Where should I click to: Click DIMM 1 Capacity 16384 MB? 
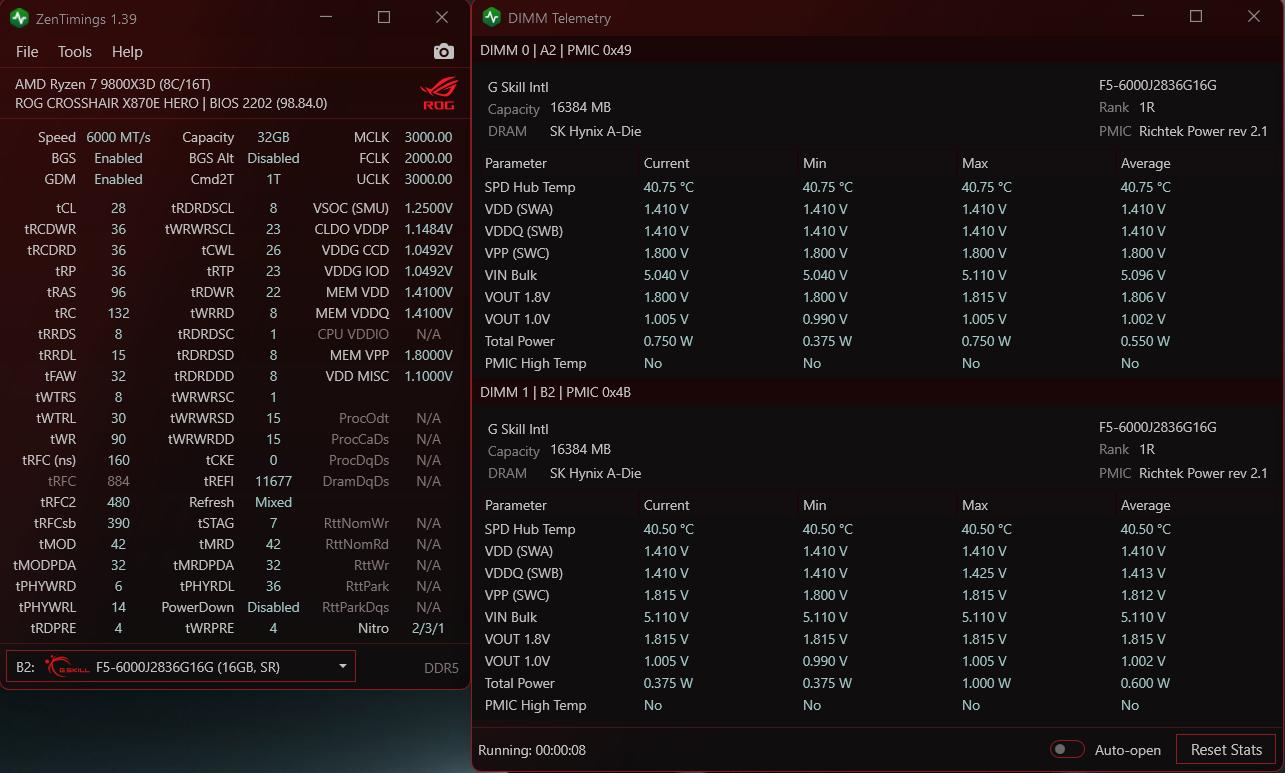(x=580, y=449)
